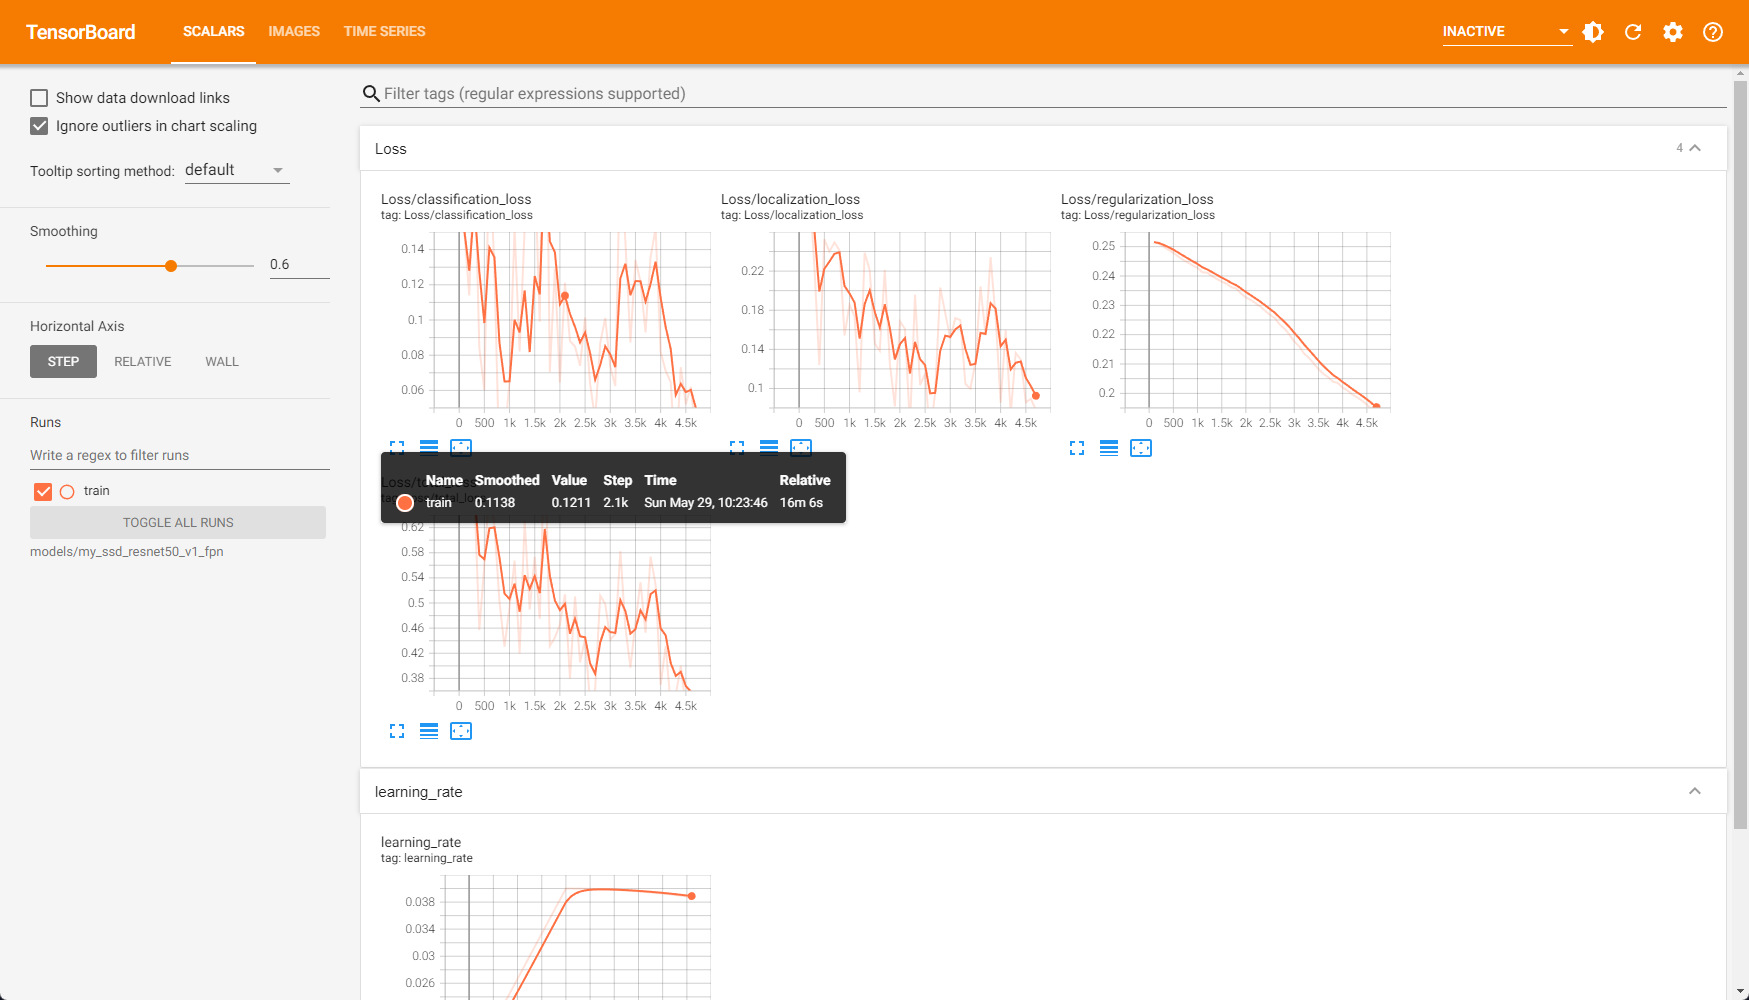Screen dimensions: 1749x1000
Task: Toggle y-axis log scale for classification_loss
Action: [429, 448]
